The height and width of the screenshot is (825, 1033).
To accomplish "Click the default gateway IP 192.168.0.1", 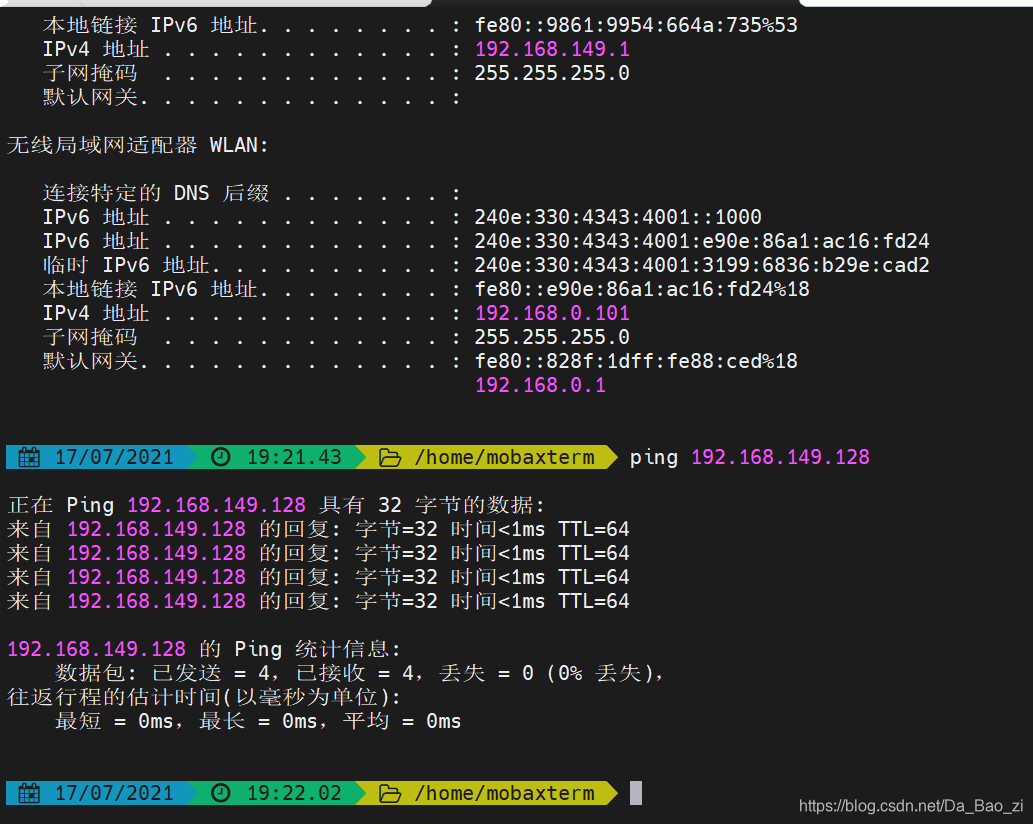I will pyautogui.click(x=540, y=385).
